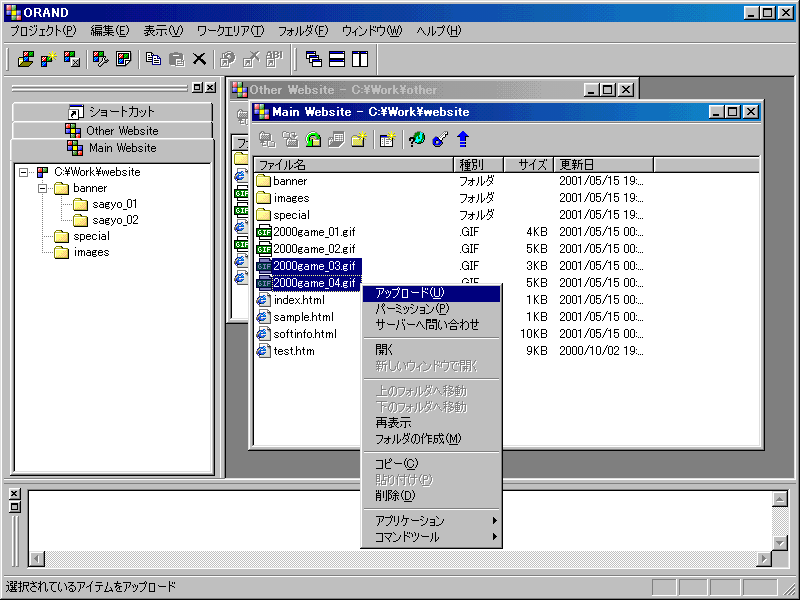Click the greyed move-to-lower-folder icon in Main Website toolbar
Image resolution: width=800 pixels, height=600 pixels.
pos(290,139)
